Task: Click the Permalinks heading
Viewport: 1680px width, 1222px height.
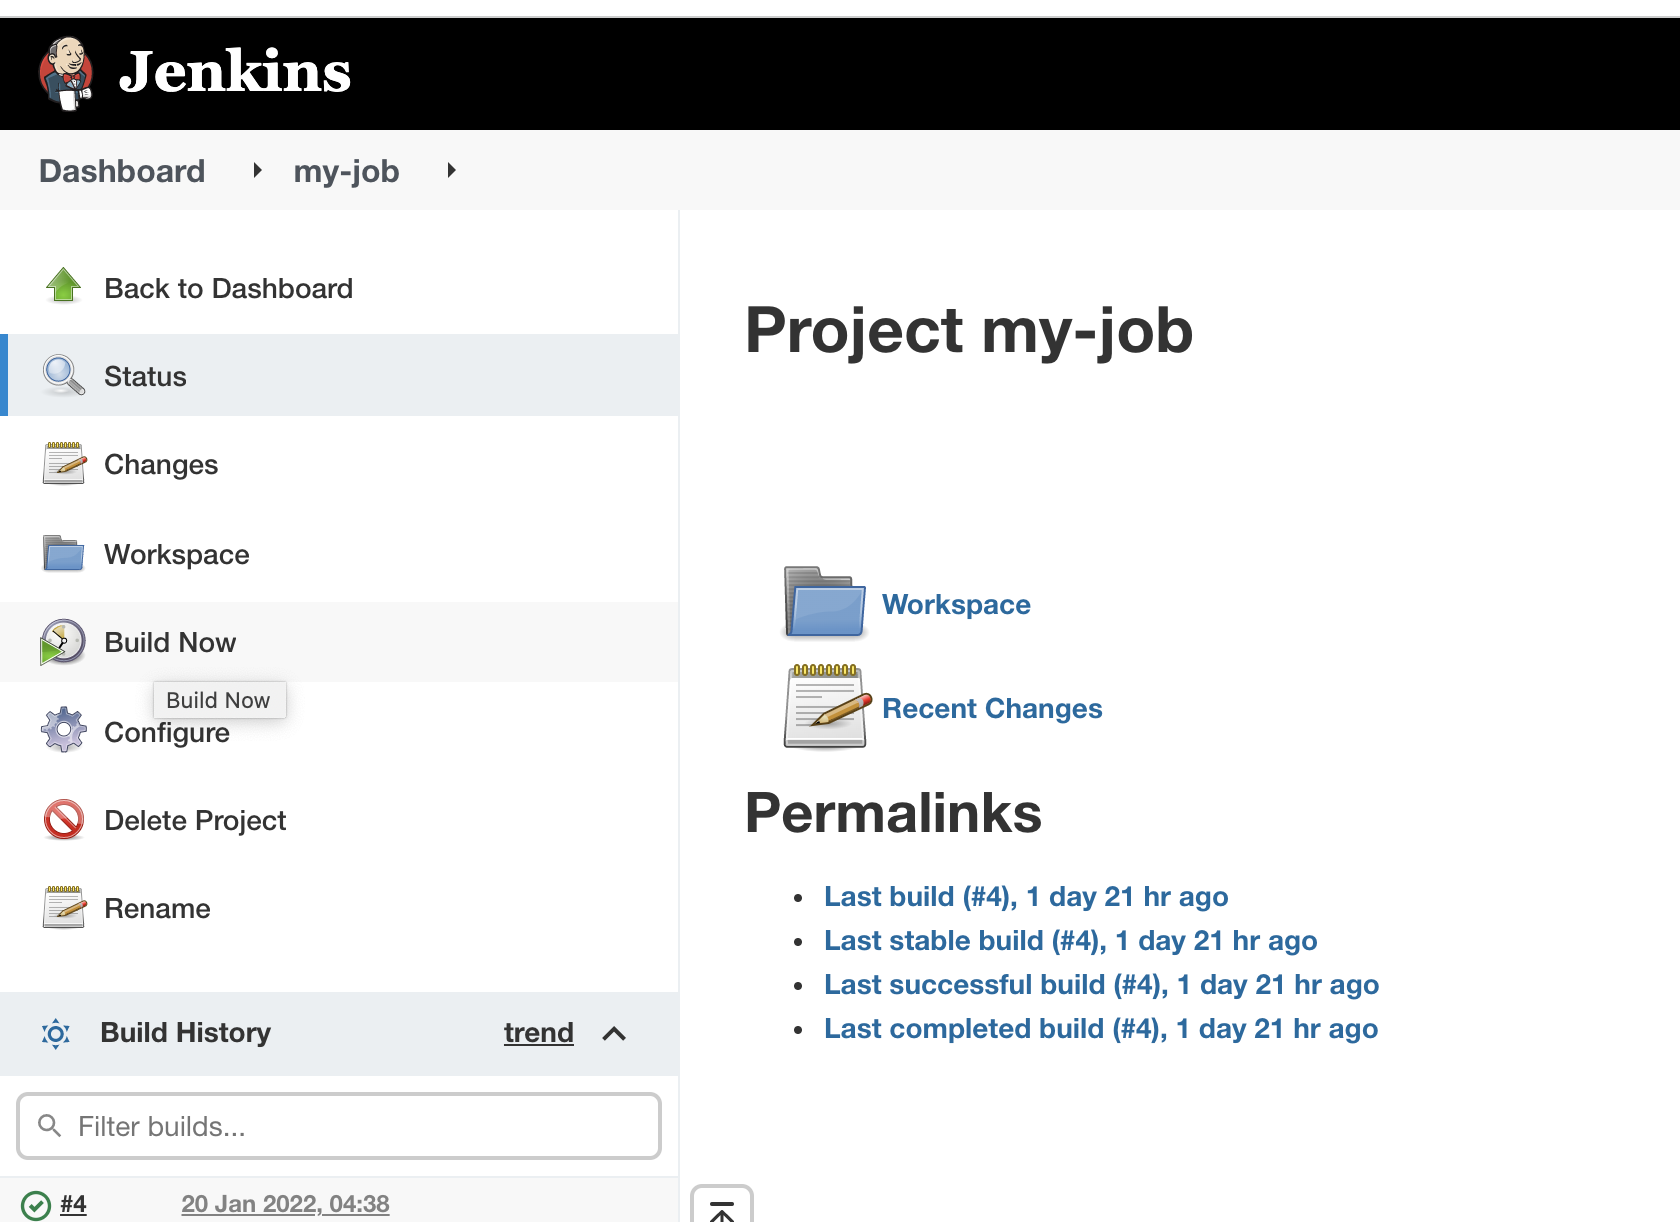Action: [x=893, y=813]
